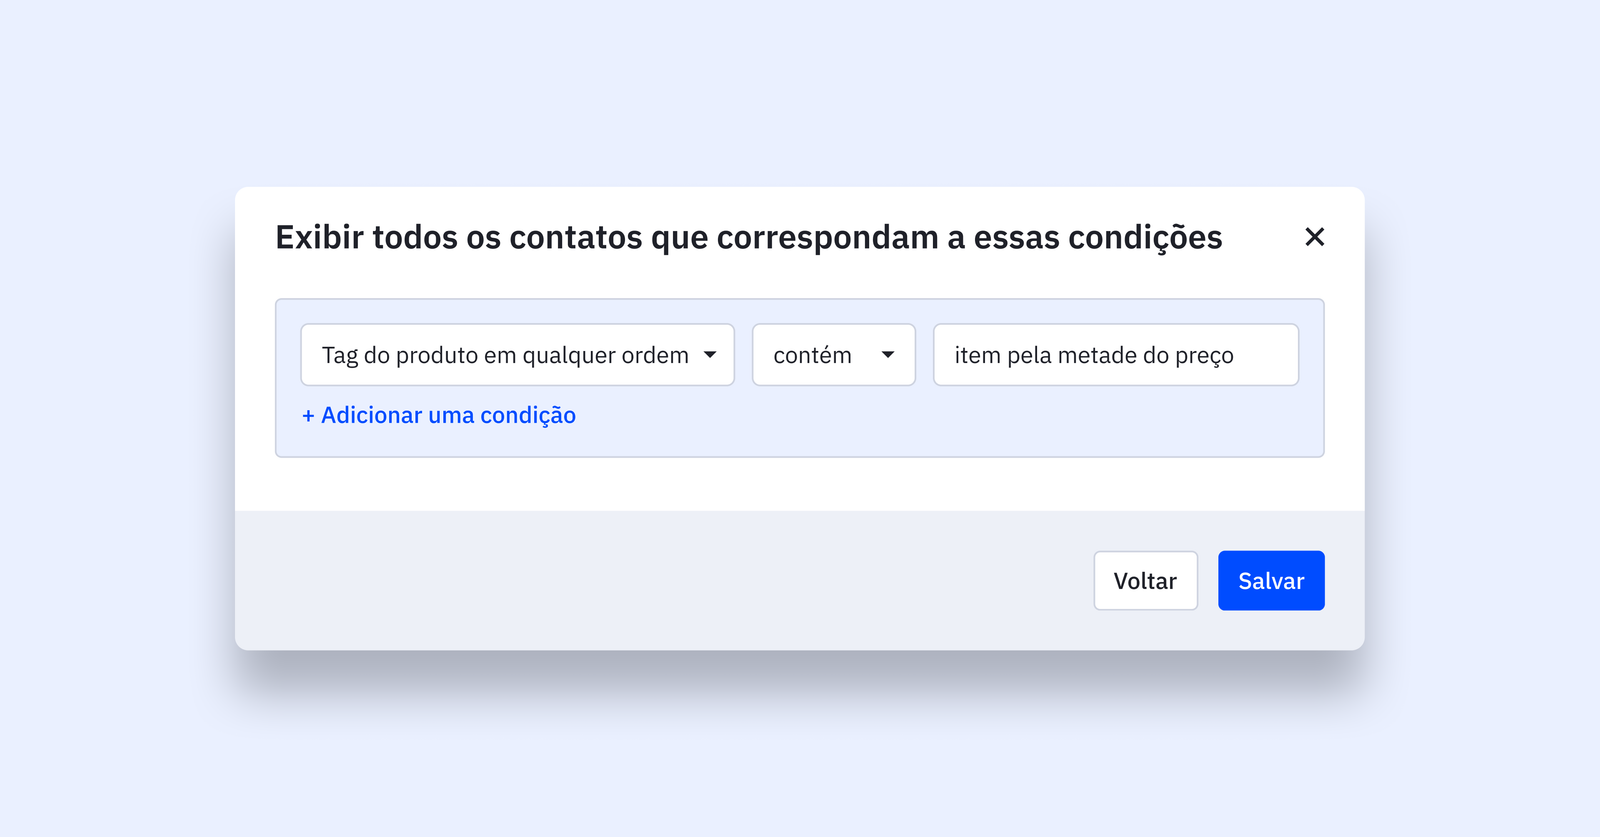This screenshot has height=837, width=1600.
Task: Click the caret arrow beside "Tag do produto"
Action: tap(710, 355)
